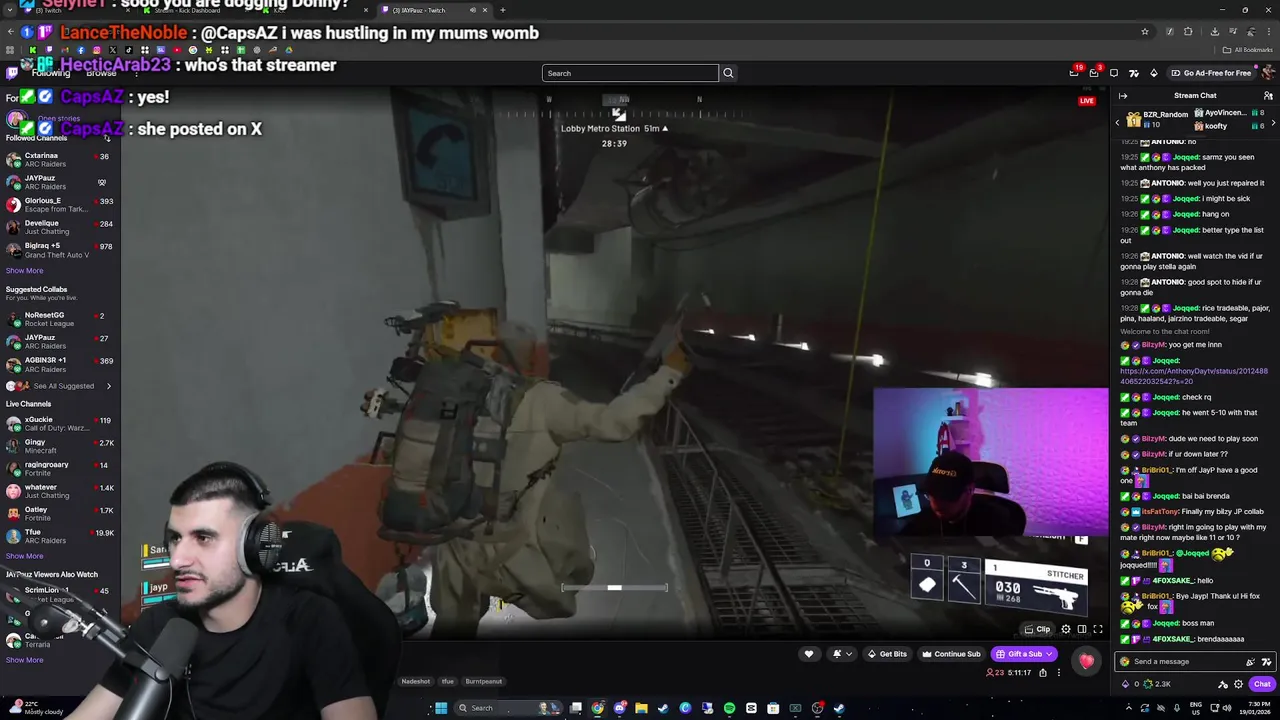Open the user profile avatar menu
Screen dimensions: 1280x720
[x=1268, y=73]
